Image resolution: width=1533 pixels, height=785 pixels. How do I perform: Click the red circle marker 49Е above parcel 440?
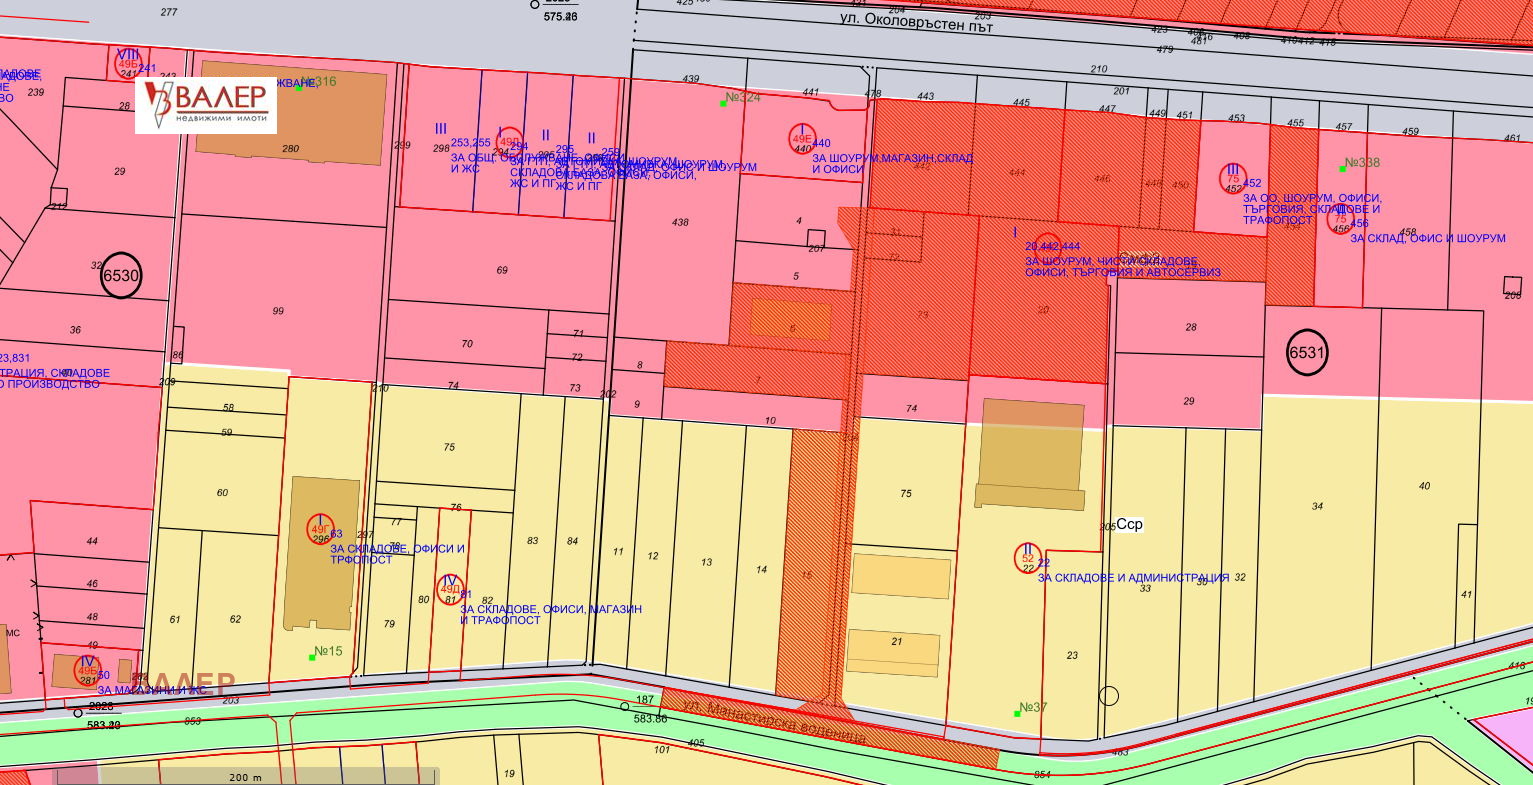pyautogui.click(x=802, y=140)
